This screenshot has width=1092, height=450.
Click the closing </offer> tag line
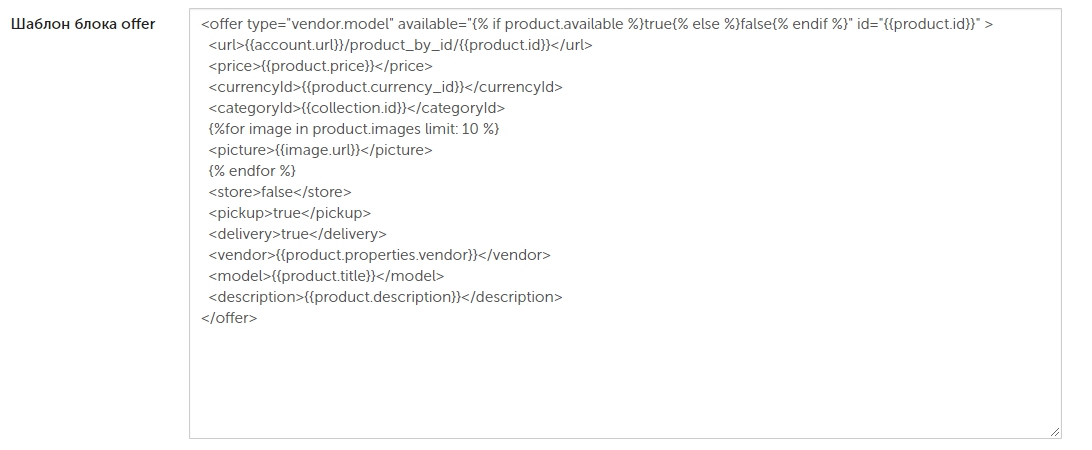click(x=229, y=318)
